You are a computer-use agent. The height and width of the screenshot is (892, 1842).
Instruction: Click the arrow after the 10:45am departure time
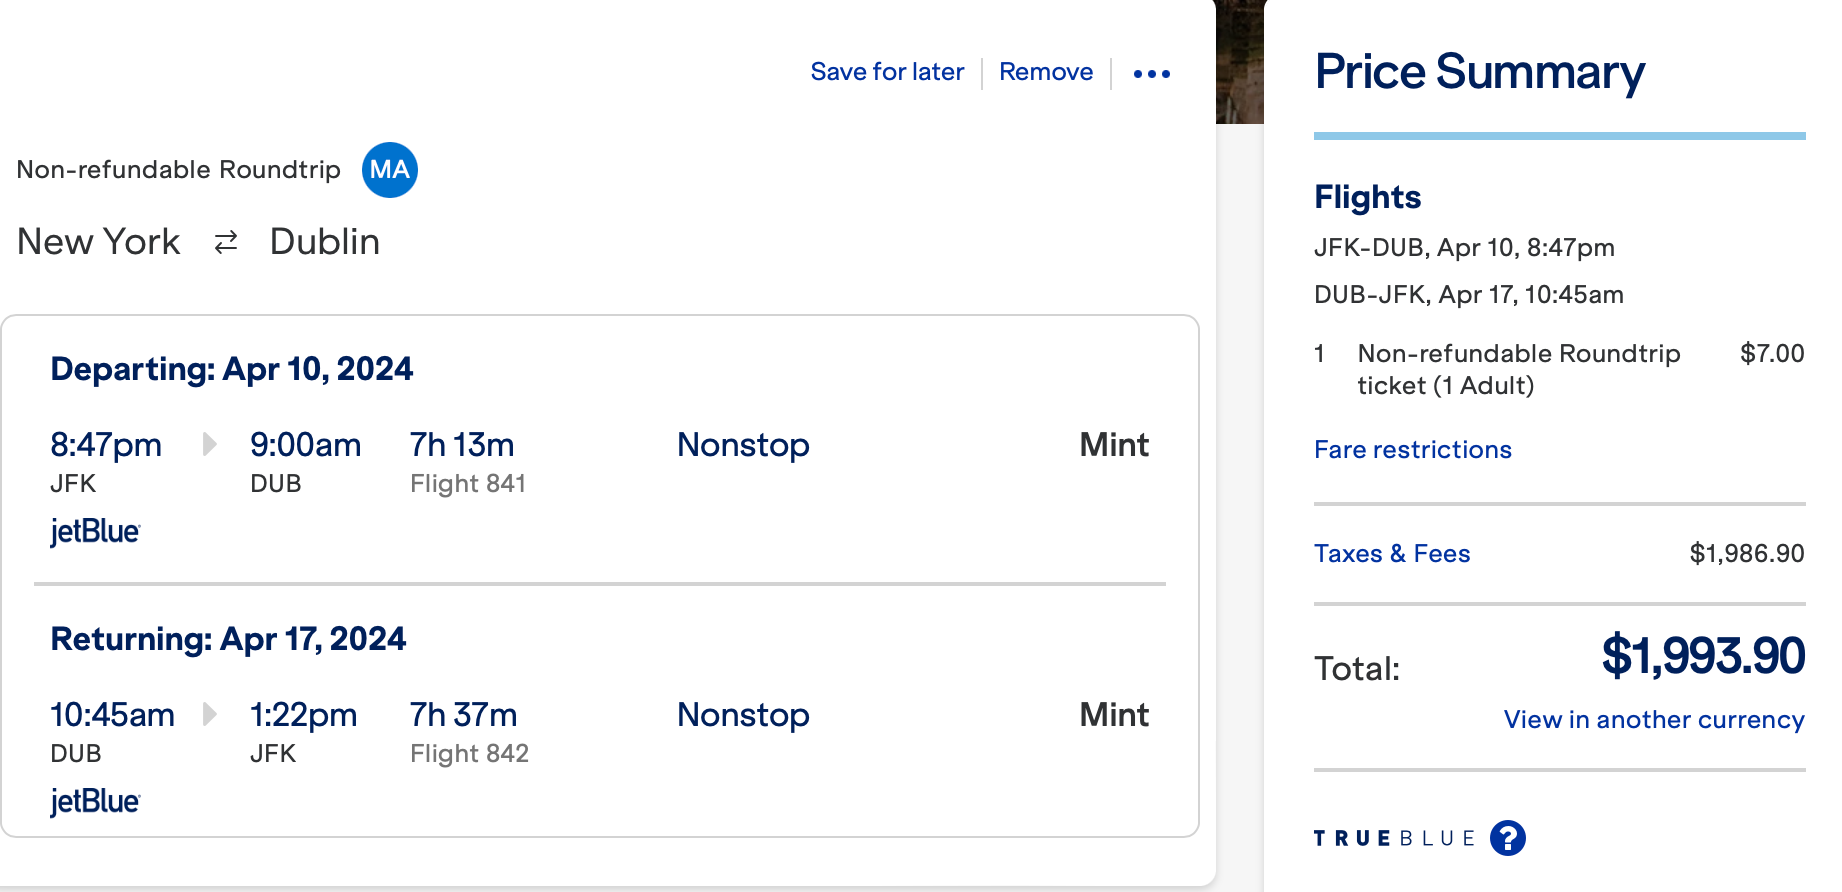tap(209, 714)
